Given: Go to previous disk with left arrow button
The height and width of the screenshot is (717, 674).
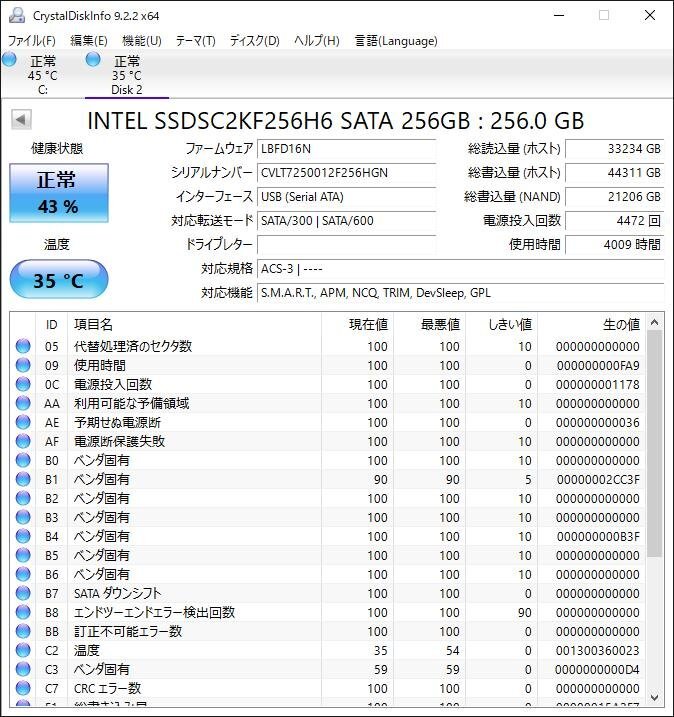Looking at the screenshot, I should point(21,120).
